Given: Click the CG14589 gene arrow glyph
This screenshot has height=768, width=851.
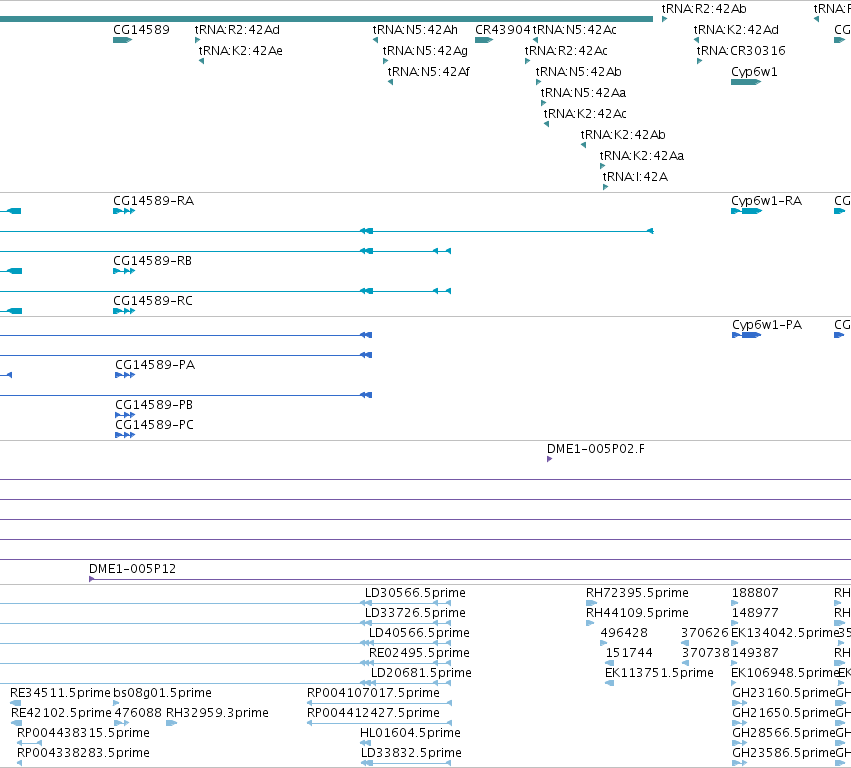Looking at the screenshot, I should pos(123,40).
